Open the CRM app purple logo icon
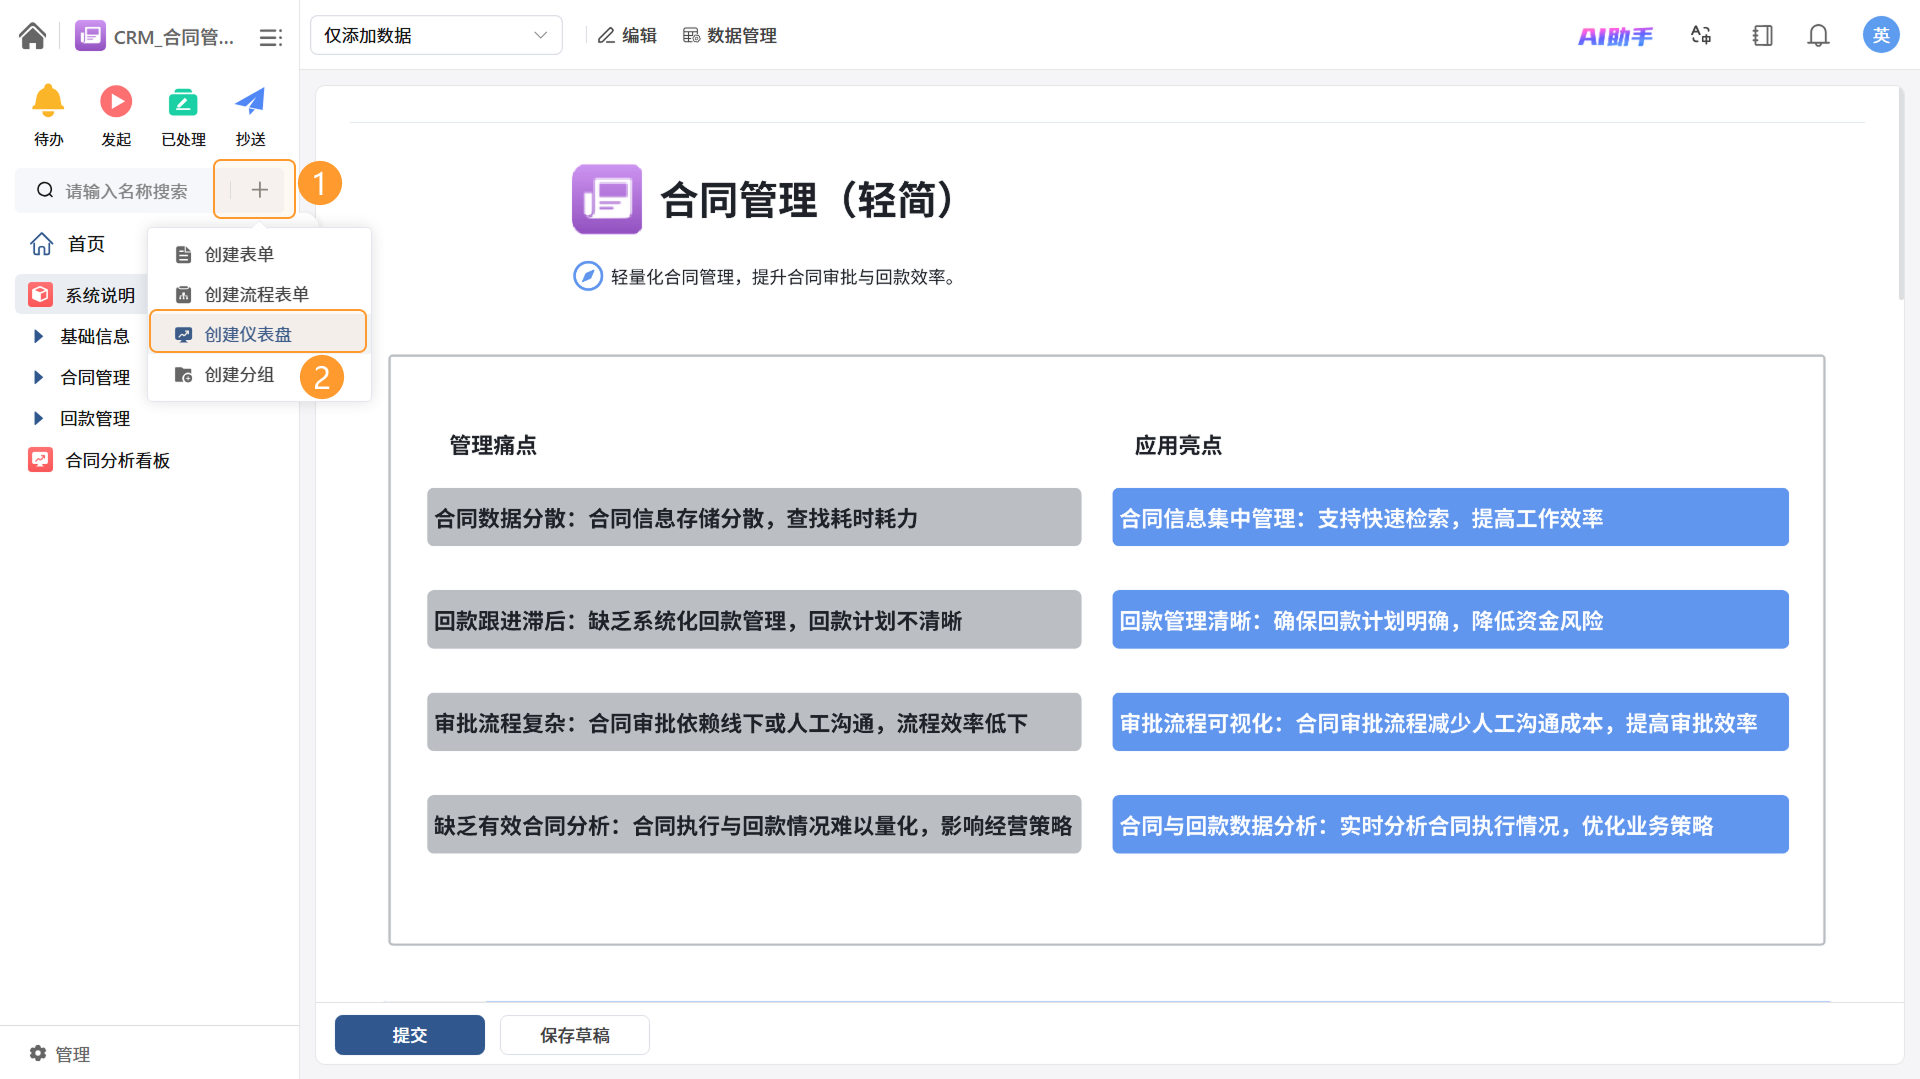Viewport: 1920px width, 1079px height. click(x=90, y=36)
